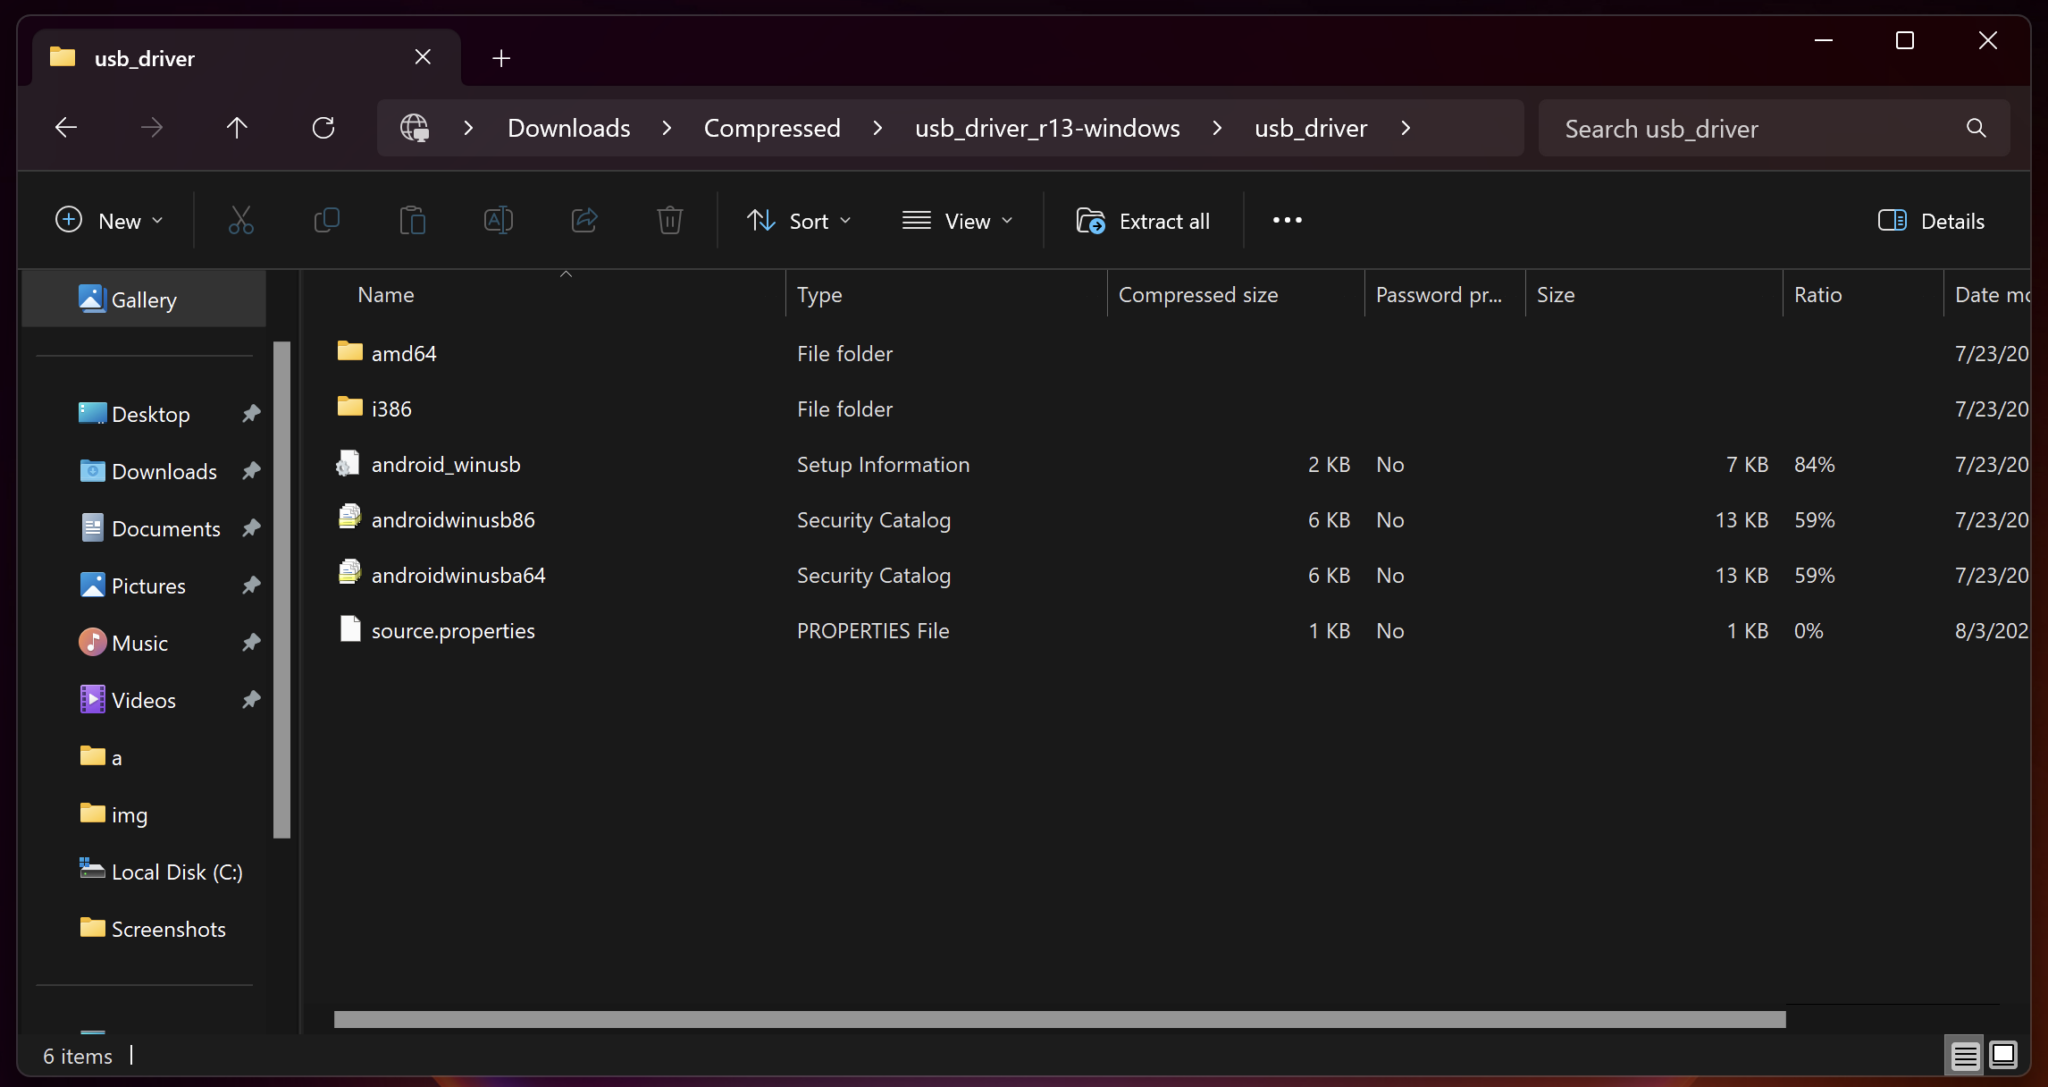Refresh the current folder view
The height and width of the screenshot is (1087, 2048).
click(323, 128)
